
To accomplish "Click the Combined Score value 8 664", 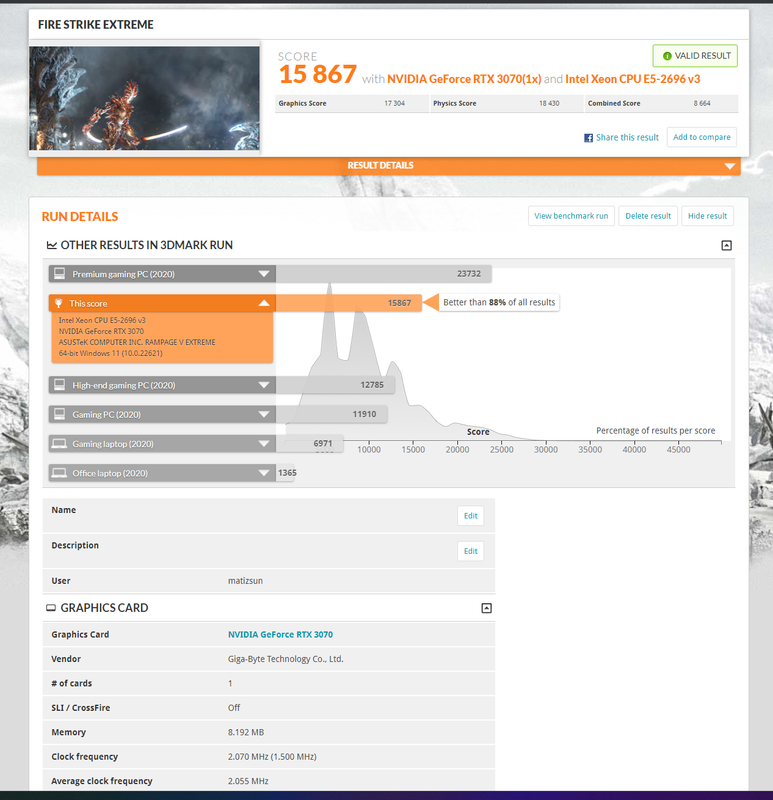I will coord(702,104).
